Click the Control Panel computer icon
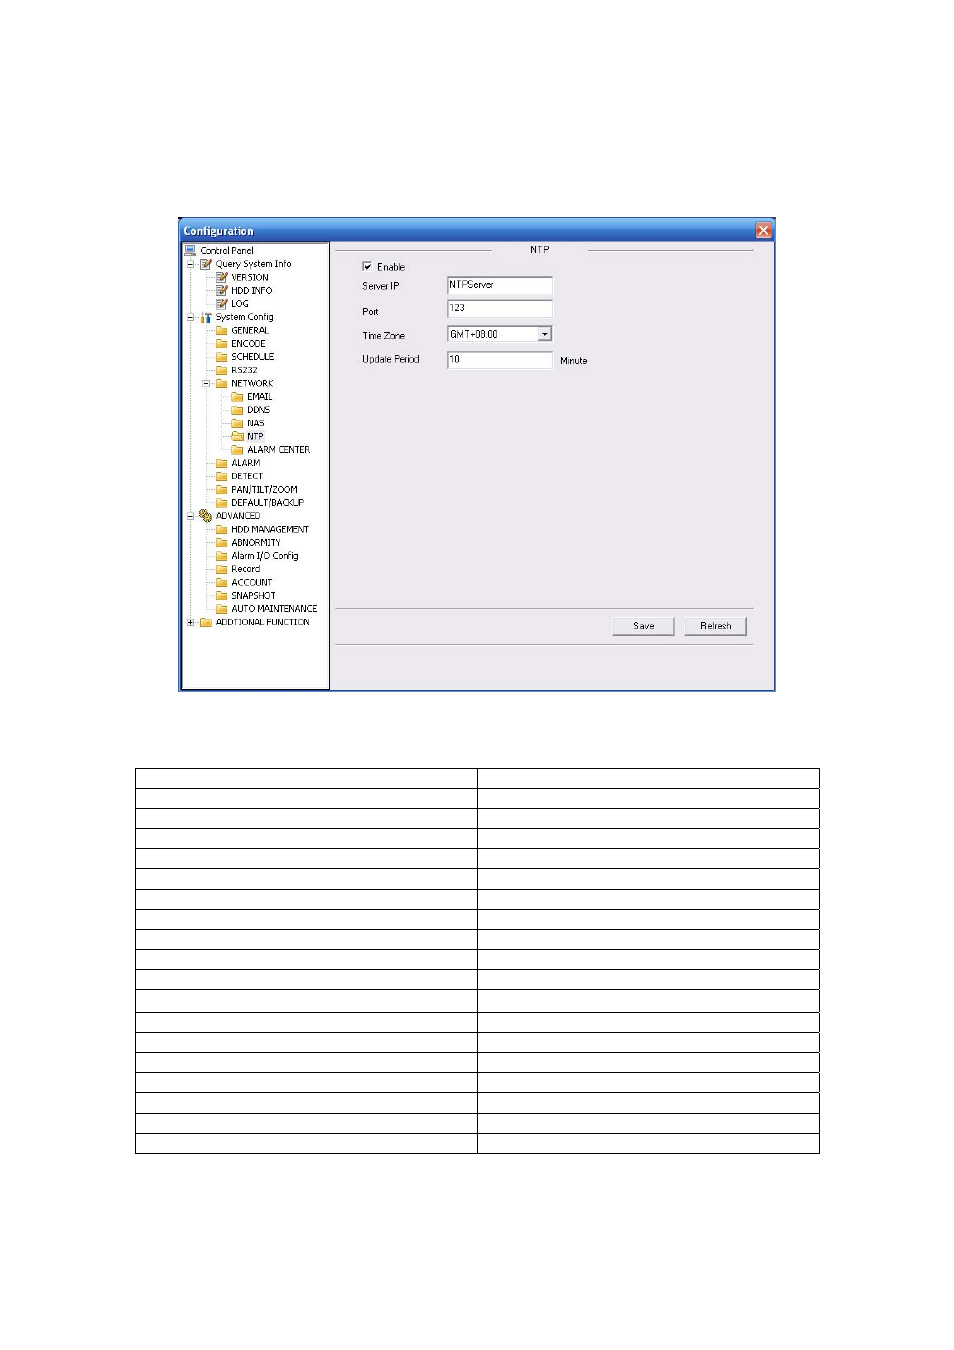Viewport: 954px width, 1350px height. click(190, 250)
